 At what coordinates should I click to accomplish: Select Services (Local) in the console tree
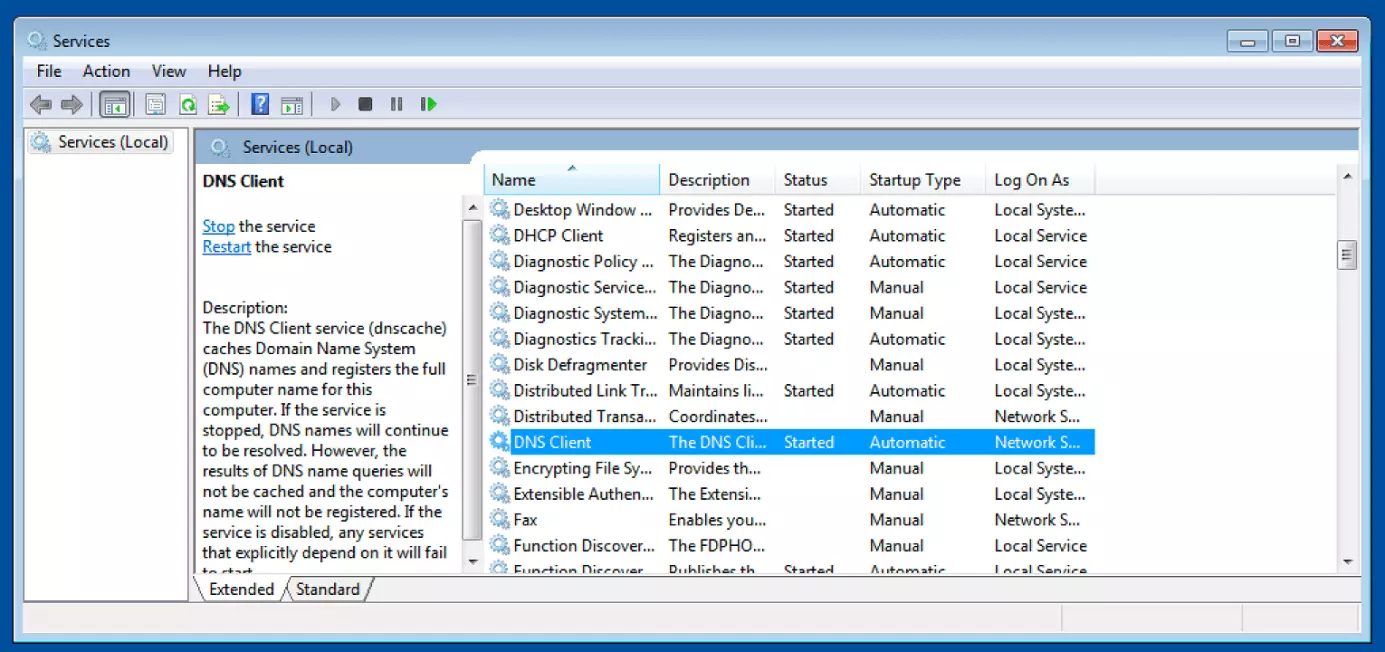pyautogui.click(x=112, y=142)
